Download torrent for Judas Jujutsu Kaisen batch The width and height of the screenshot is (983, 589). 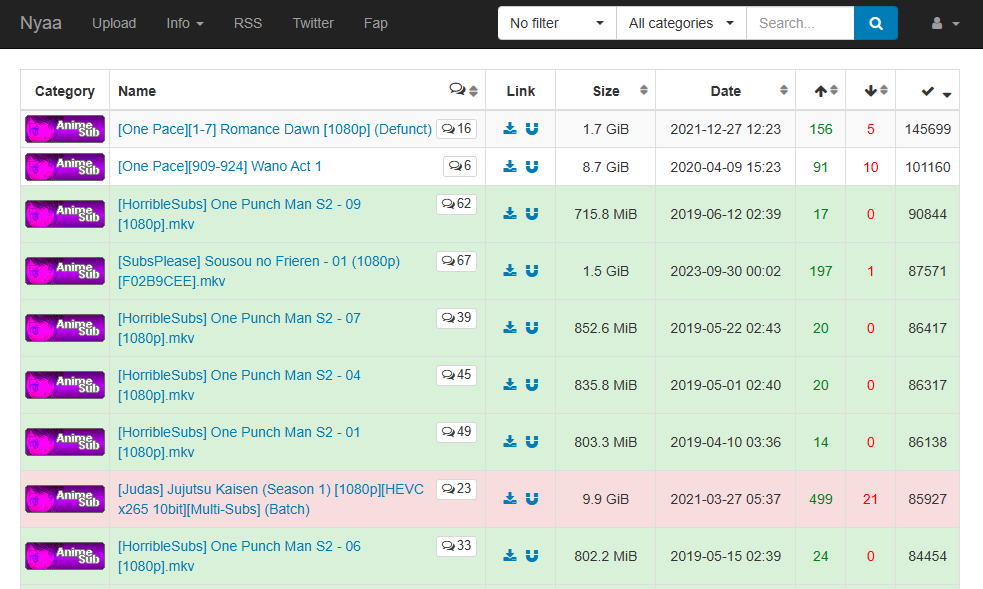tap(510, 499)
